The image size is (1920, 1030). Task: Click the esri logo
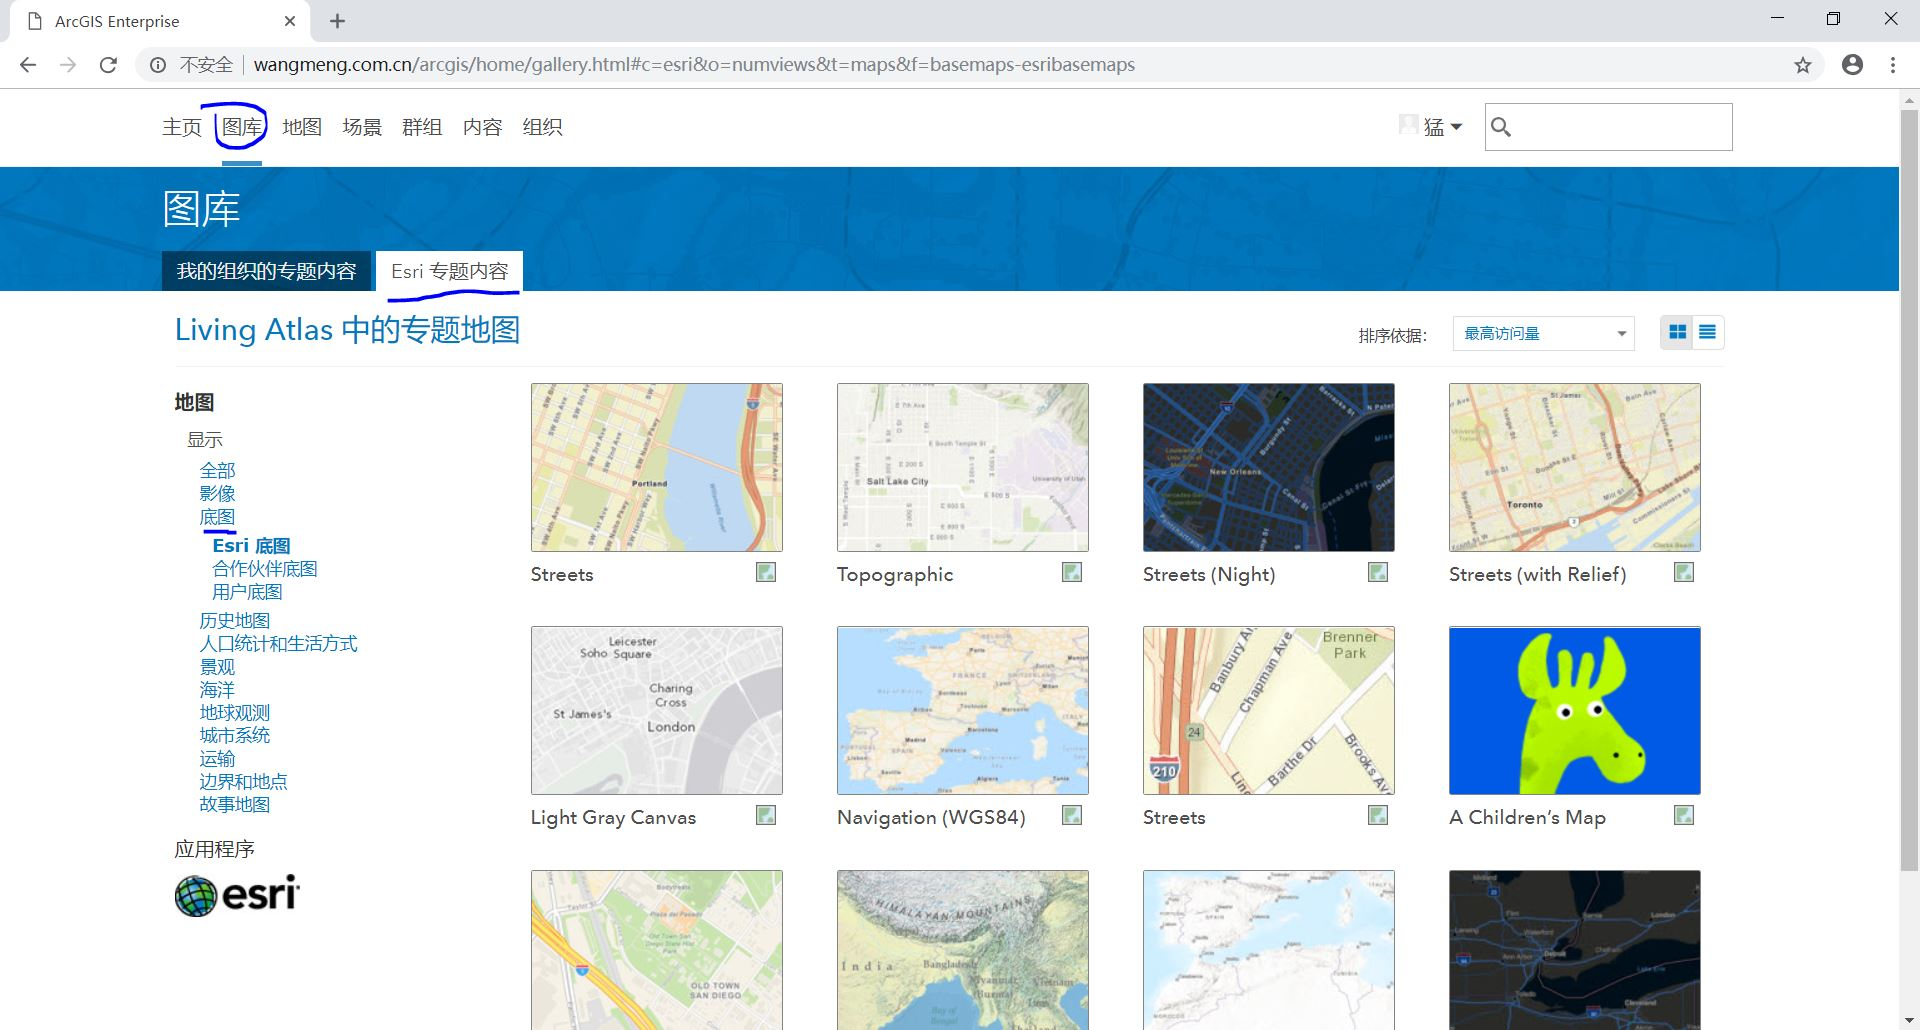(237, 895)
